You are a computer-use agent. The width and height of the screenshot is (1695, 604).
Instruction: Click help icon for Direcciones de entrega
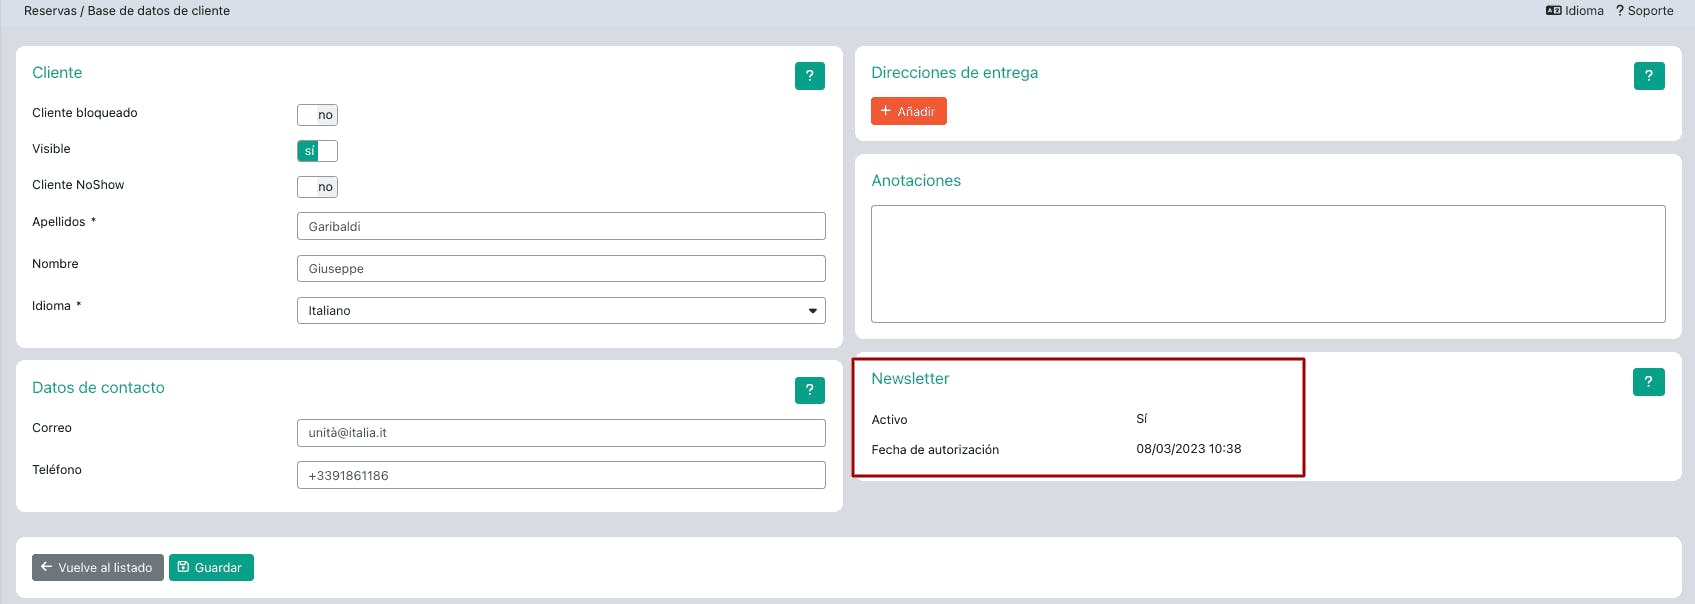point(1648,76)
